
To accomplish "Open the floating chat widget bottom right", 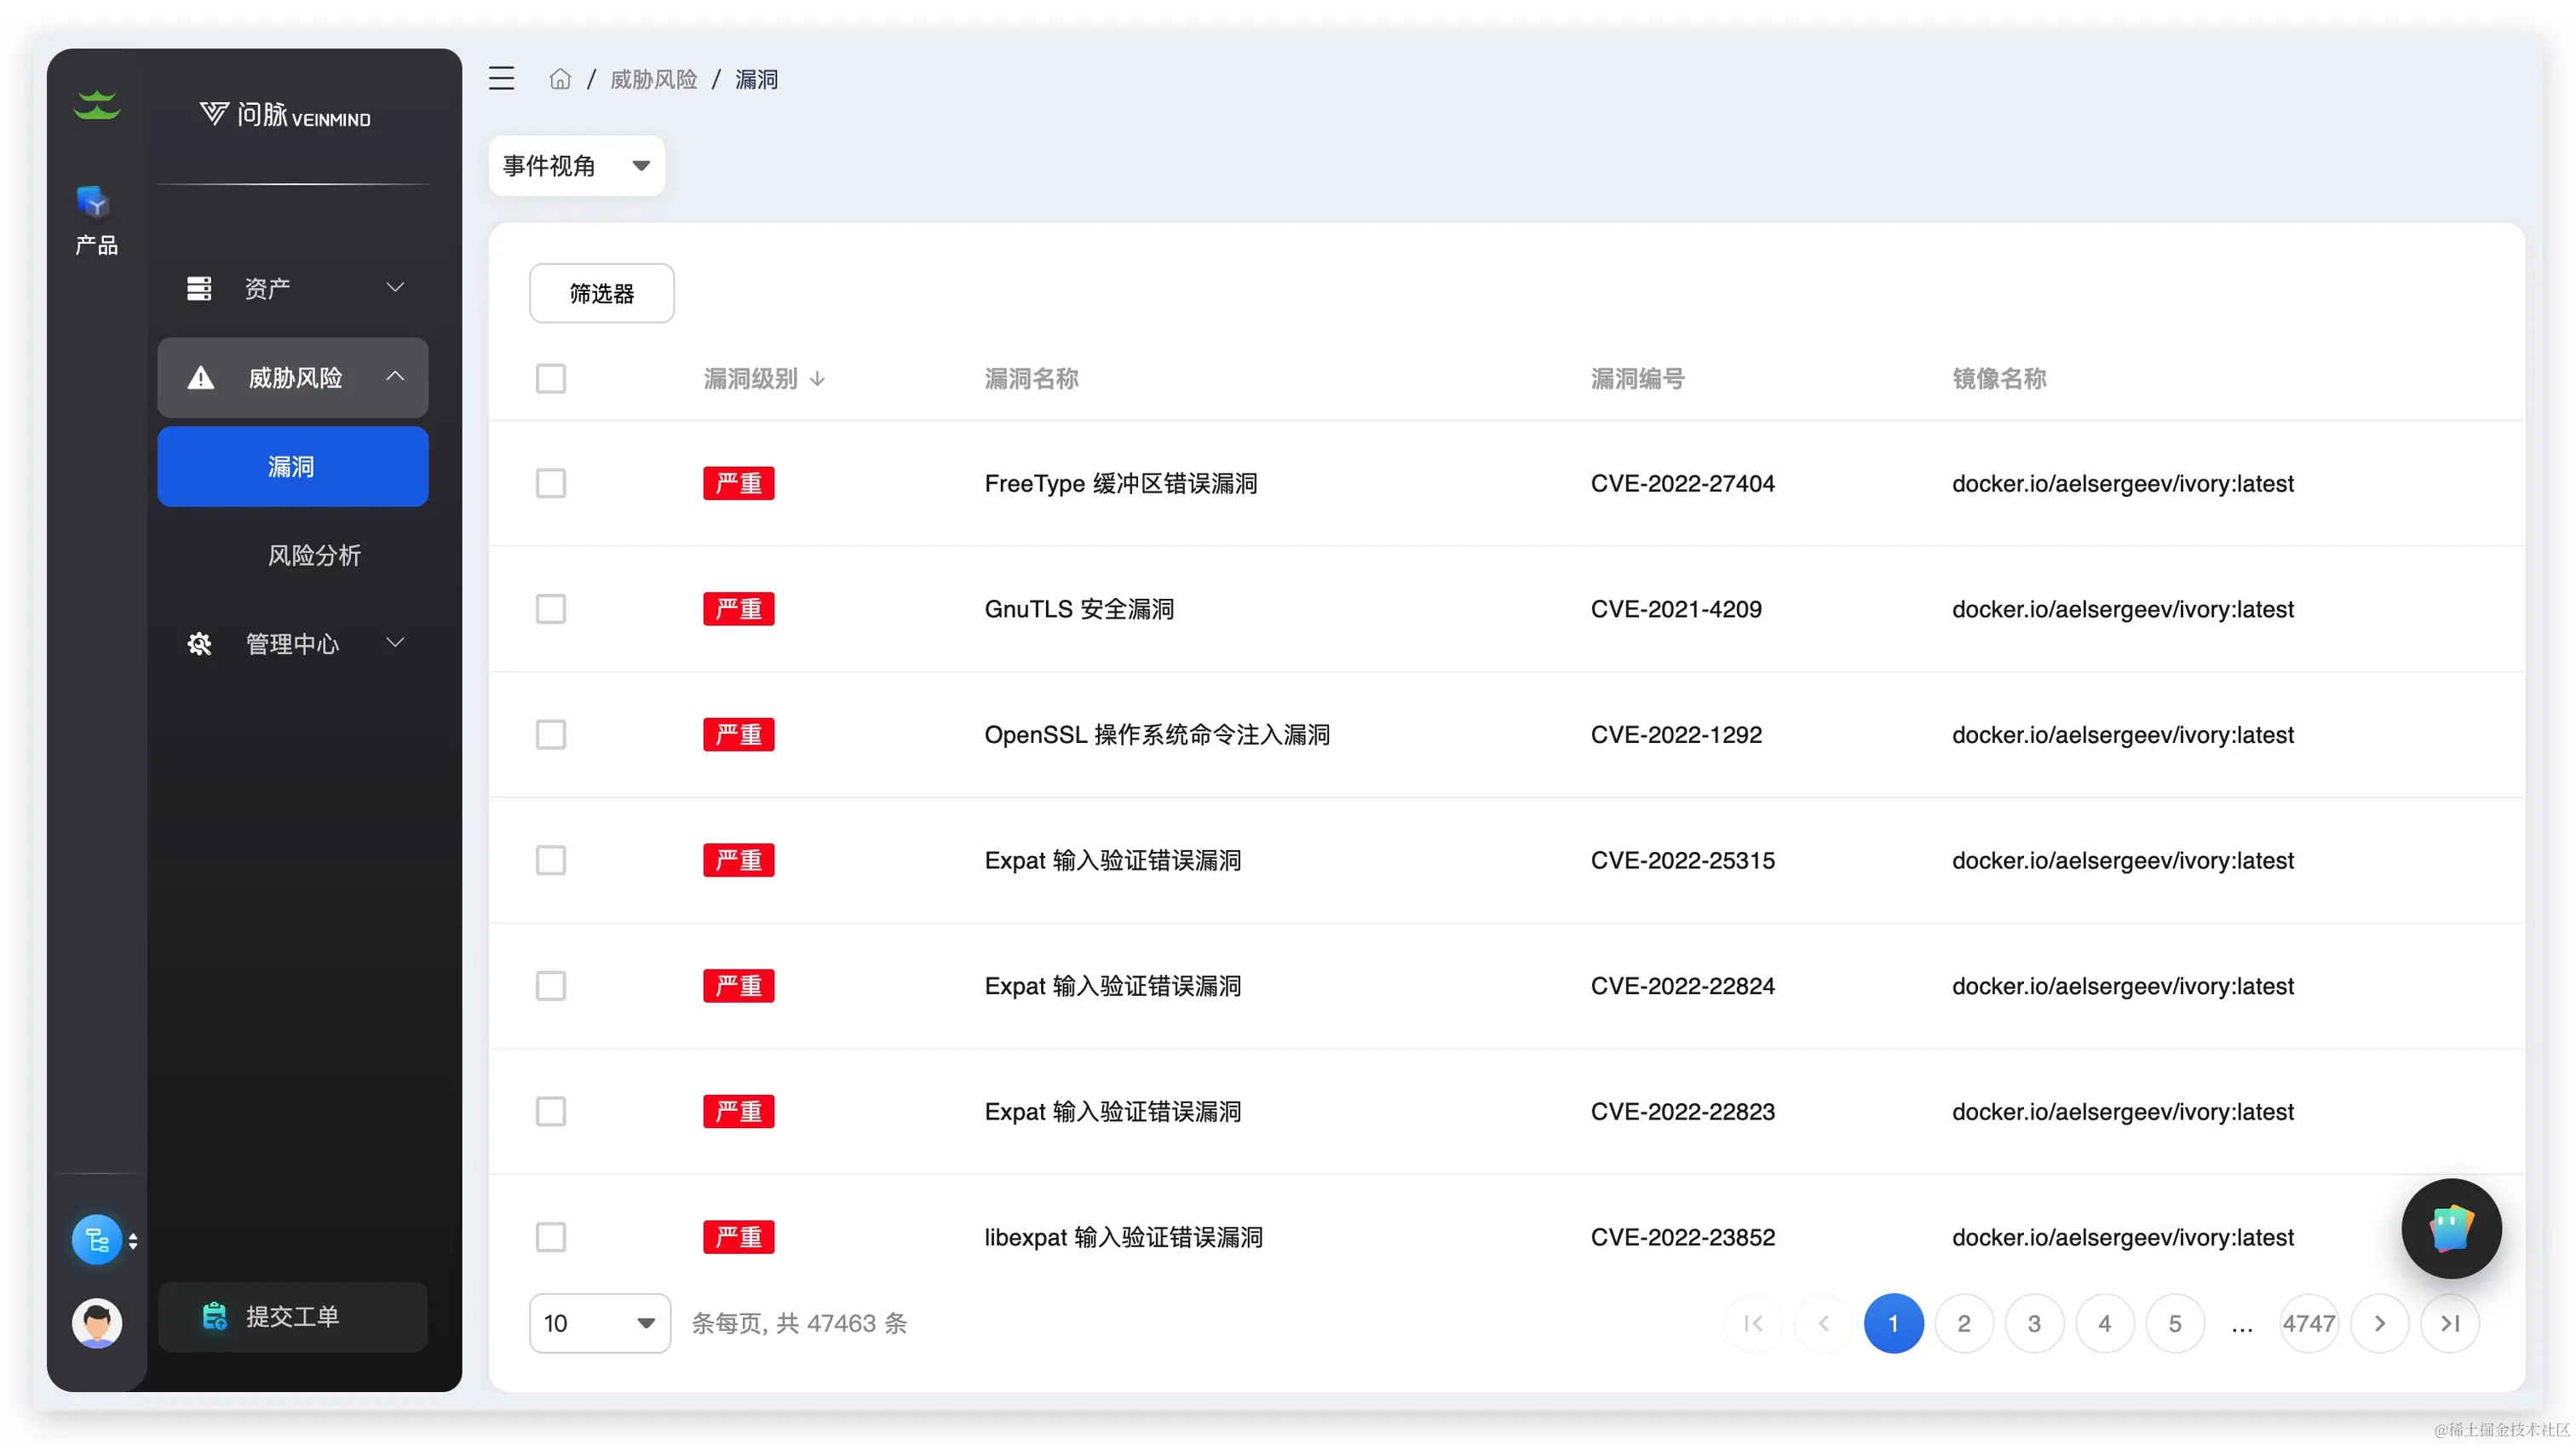I will pos(2452,1229).
